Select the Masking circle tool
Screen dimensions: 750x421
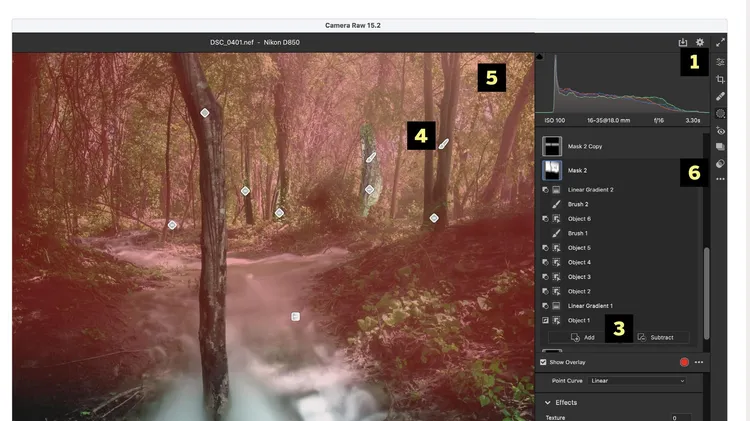point(720,113)
